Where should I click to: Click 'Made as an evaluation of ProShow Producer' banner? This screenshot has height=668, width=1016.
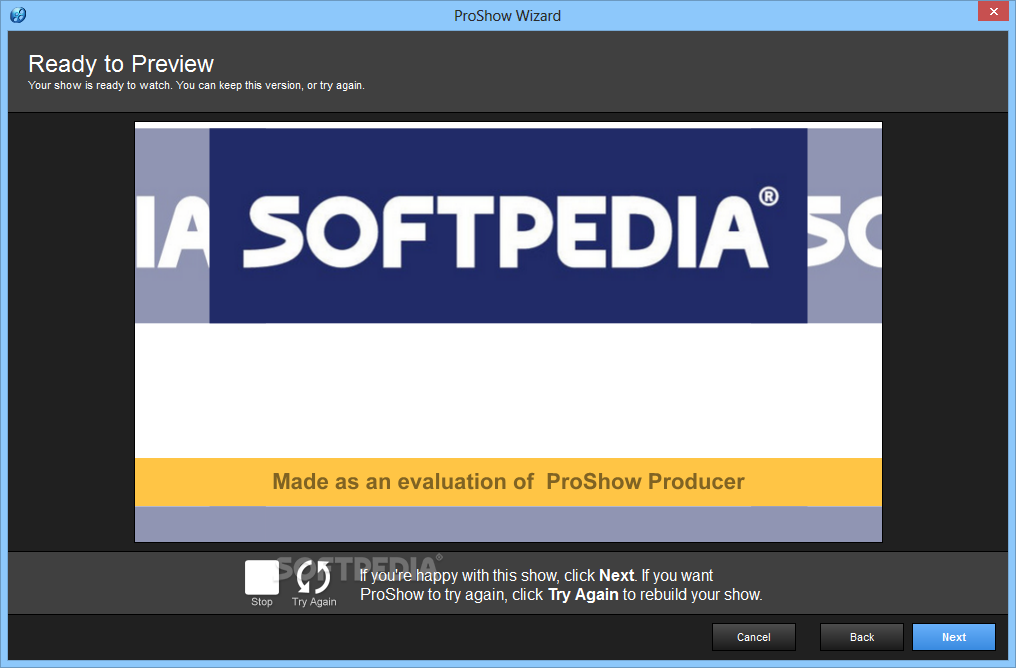[508, 482]
